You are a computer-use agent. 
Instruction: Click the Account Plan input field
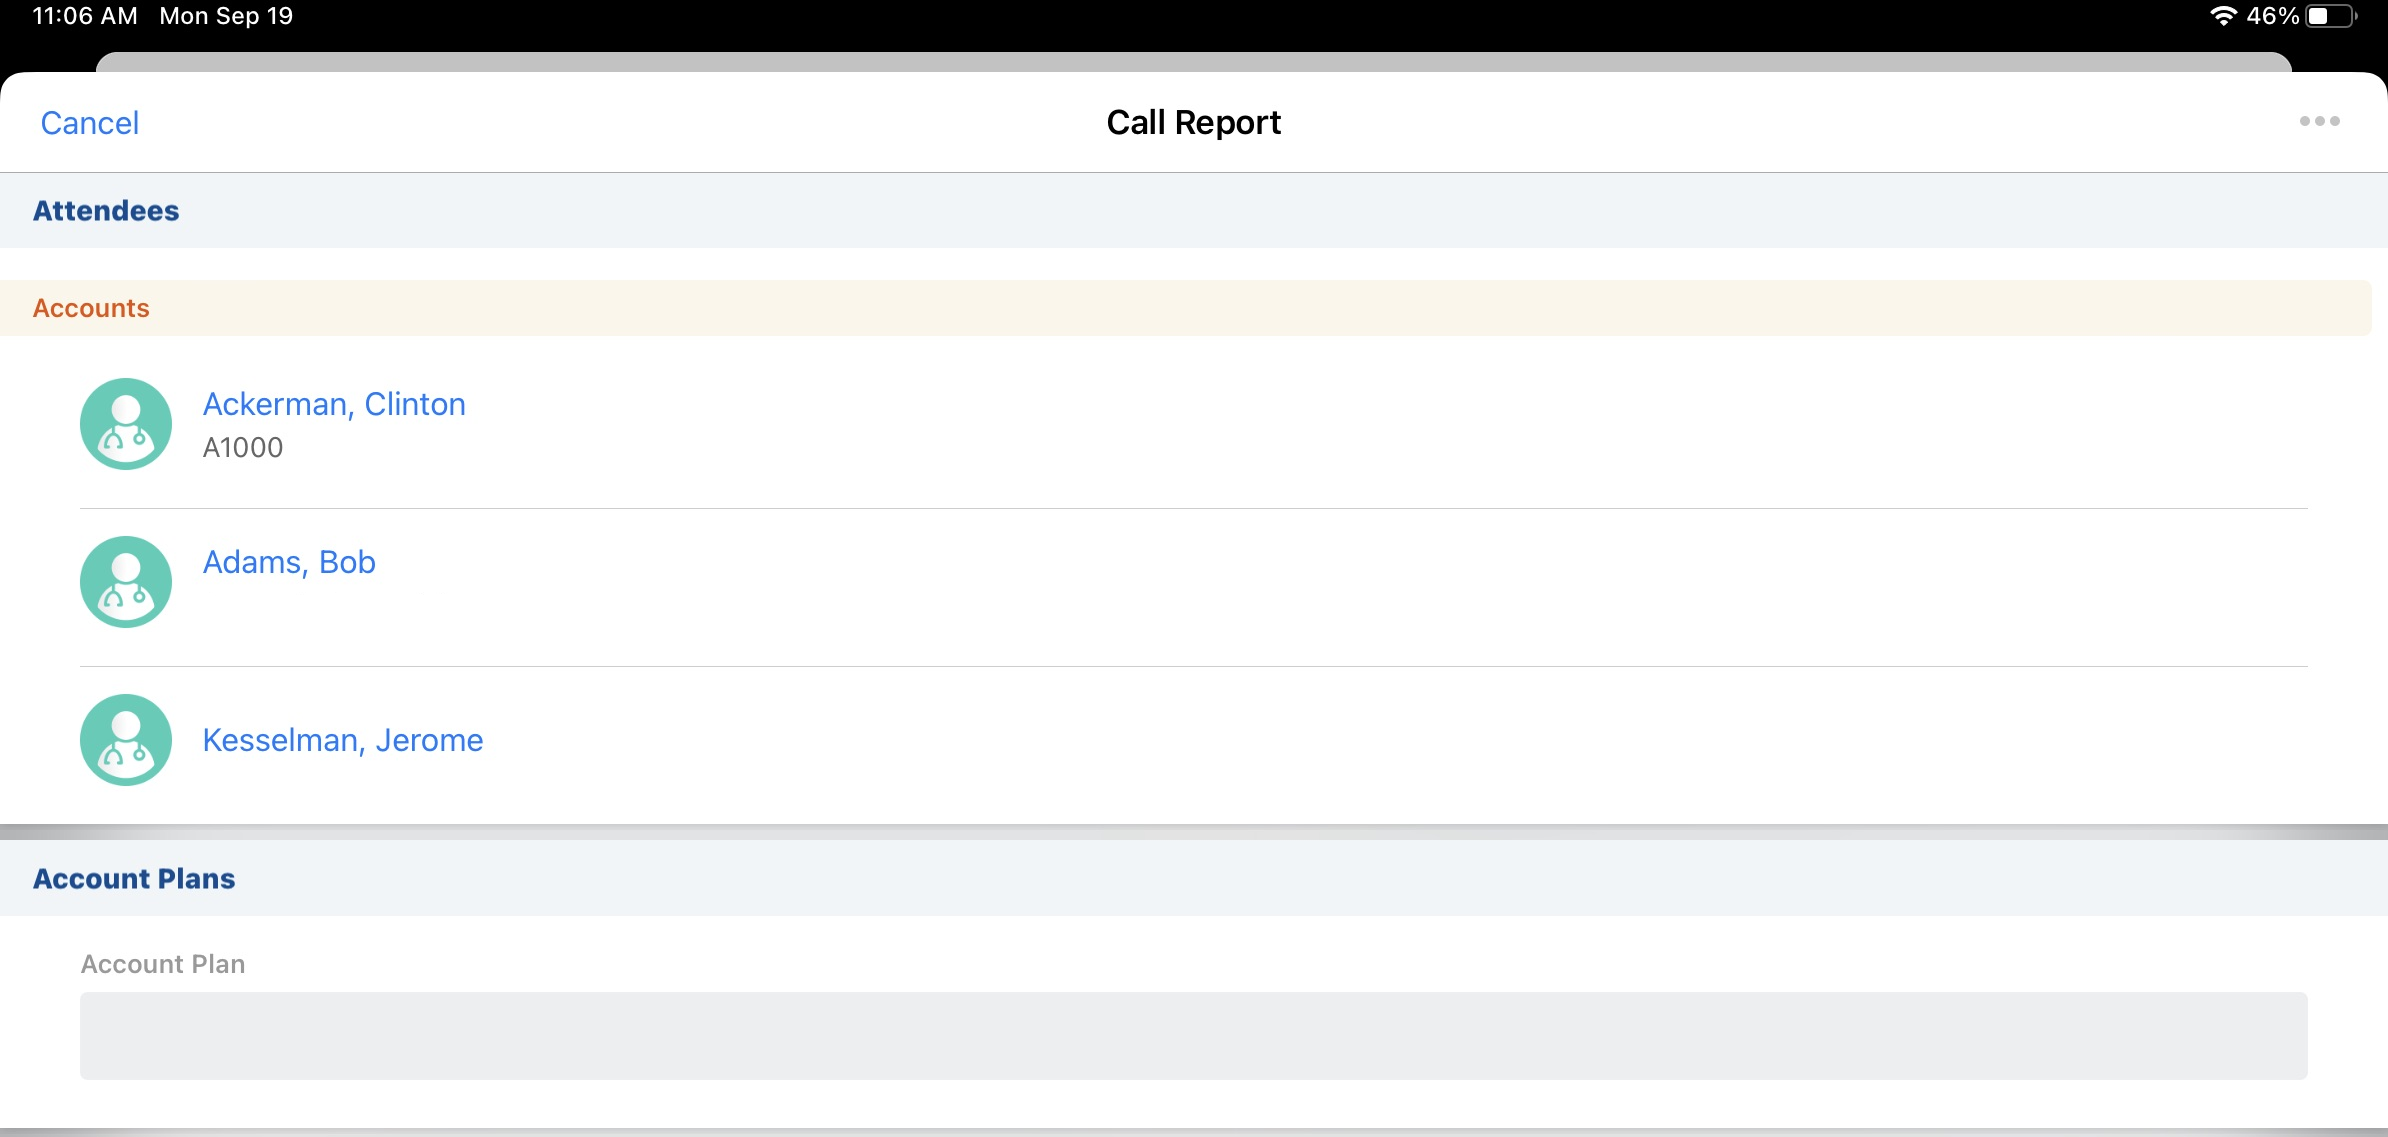tap(1193, 1035)
